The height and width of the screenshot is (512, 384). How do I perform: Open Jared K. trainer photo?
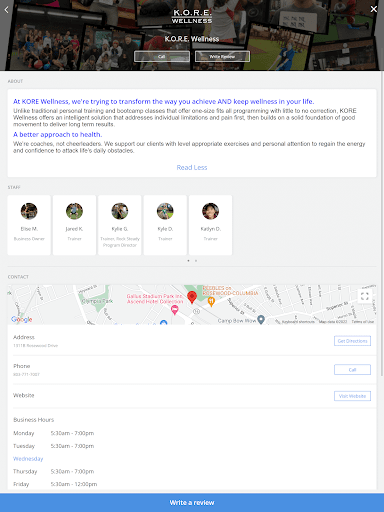74,211
